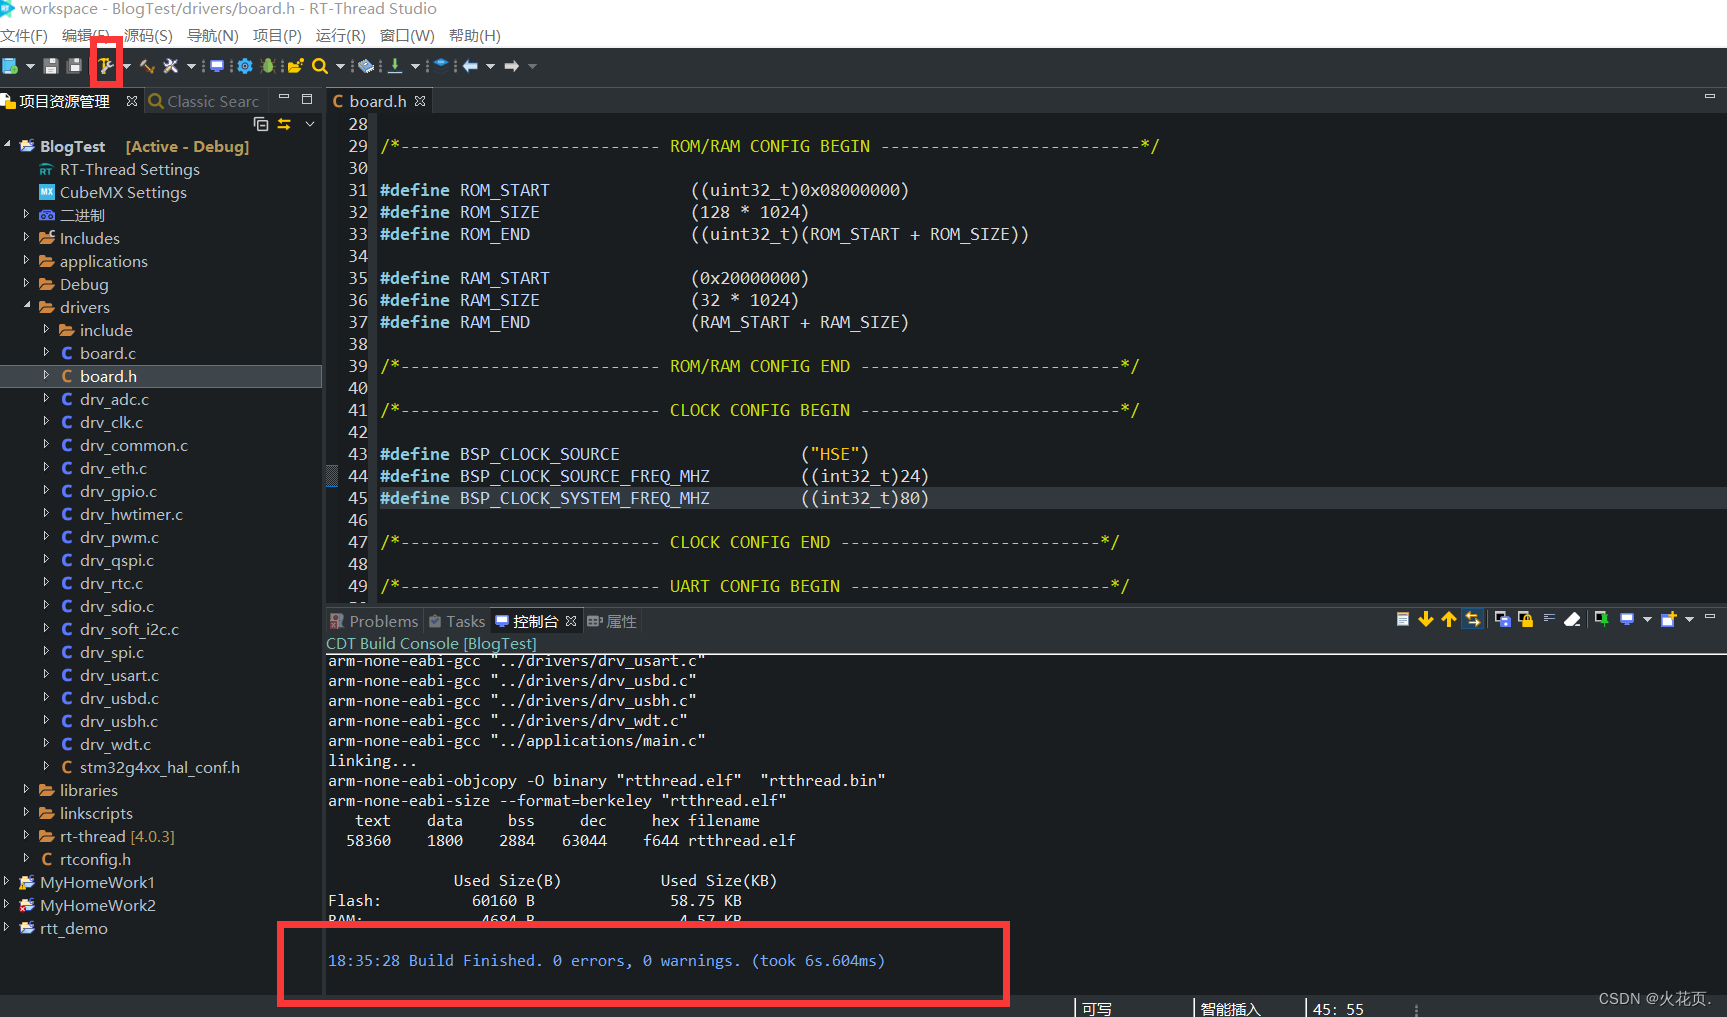Screen dimensions: 1727x1017
Task: Toggle the console sync arrows button
Action: [1472, 619]
